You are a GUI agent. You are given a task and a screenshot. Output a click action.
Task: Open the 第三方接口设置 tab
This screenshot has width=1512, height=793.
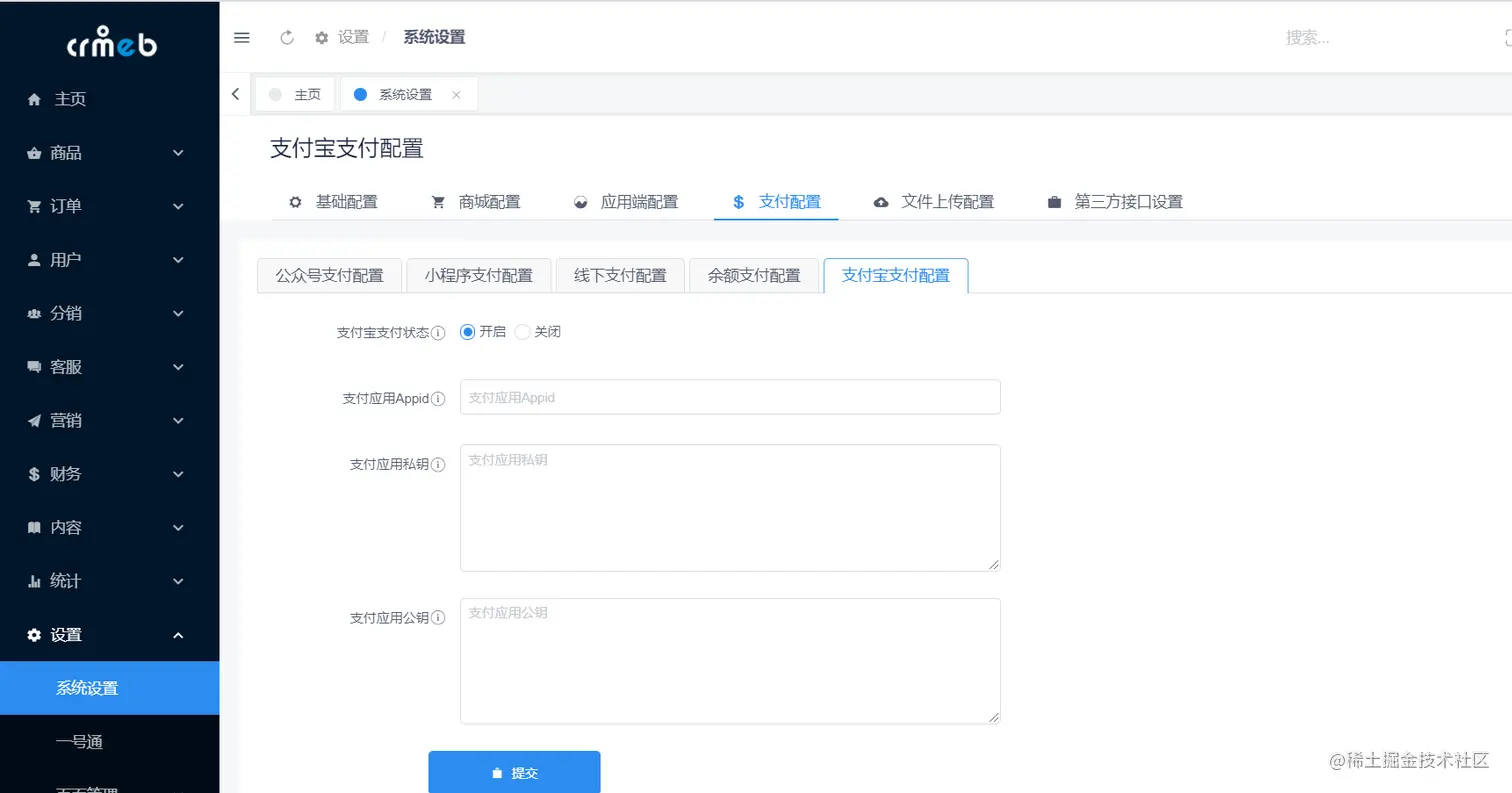[1115, 202]
